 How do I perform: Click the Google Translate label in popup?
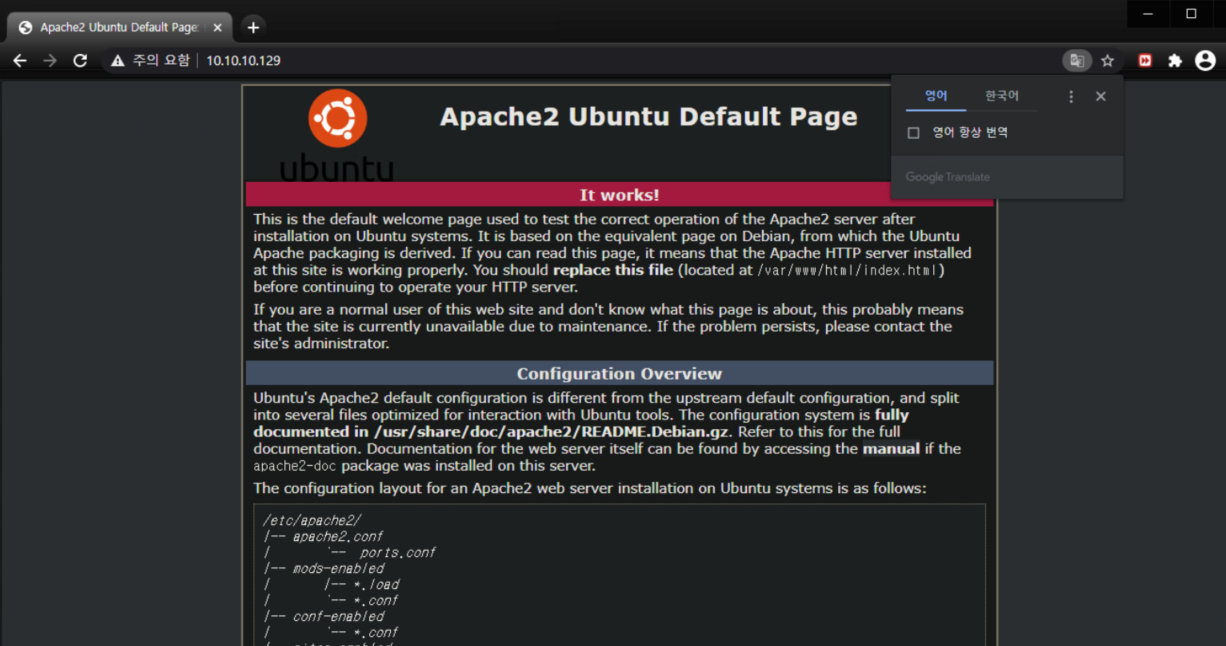pyautogui.click(x=948, y=177)
